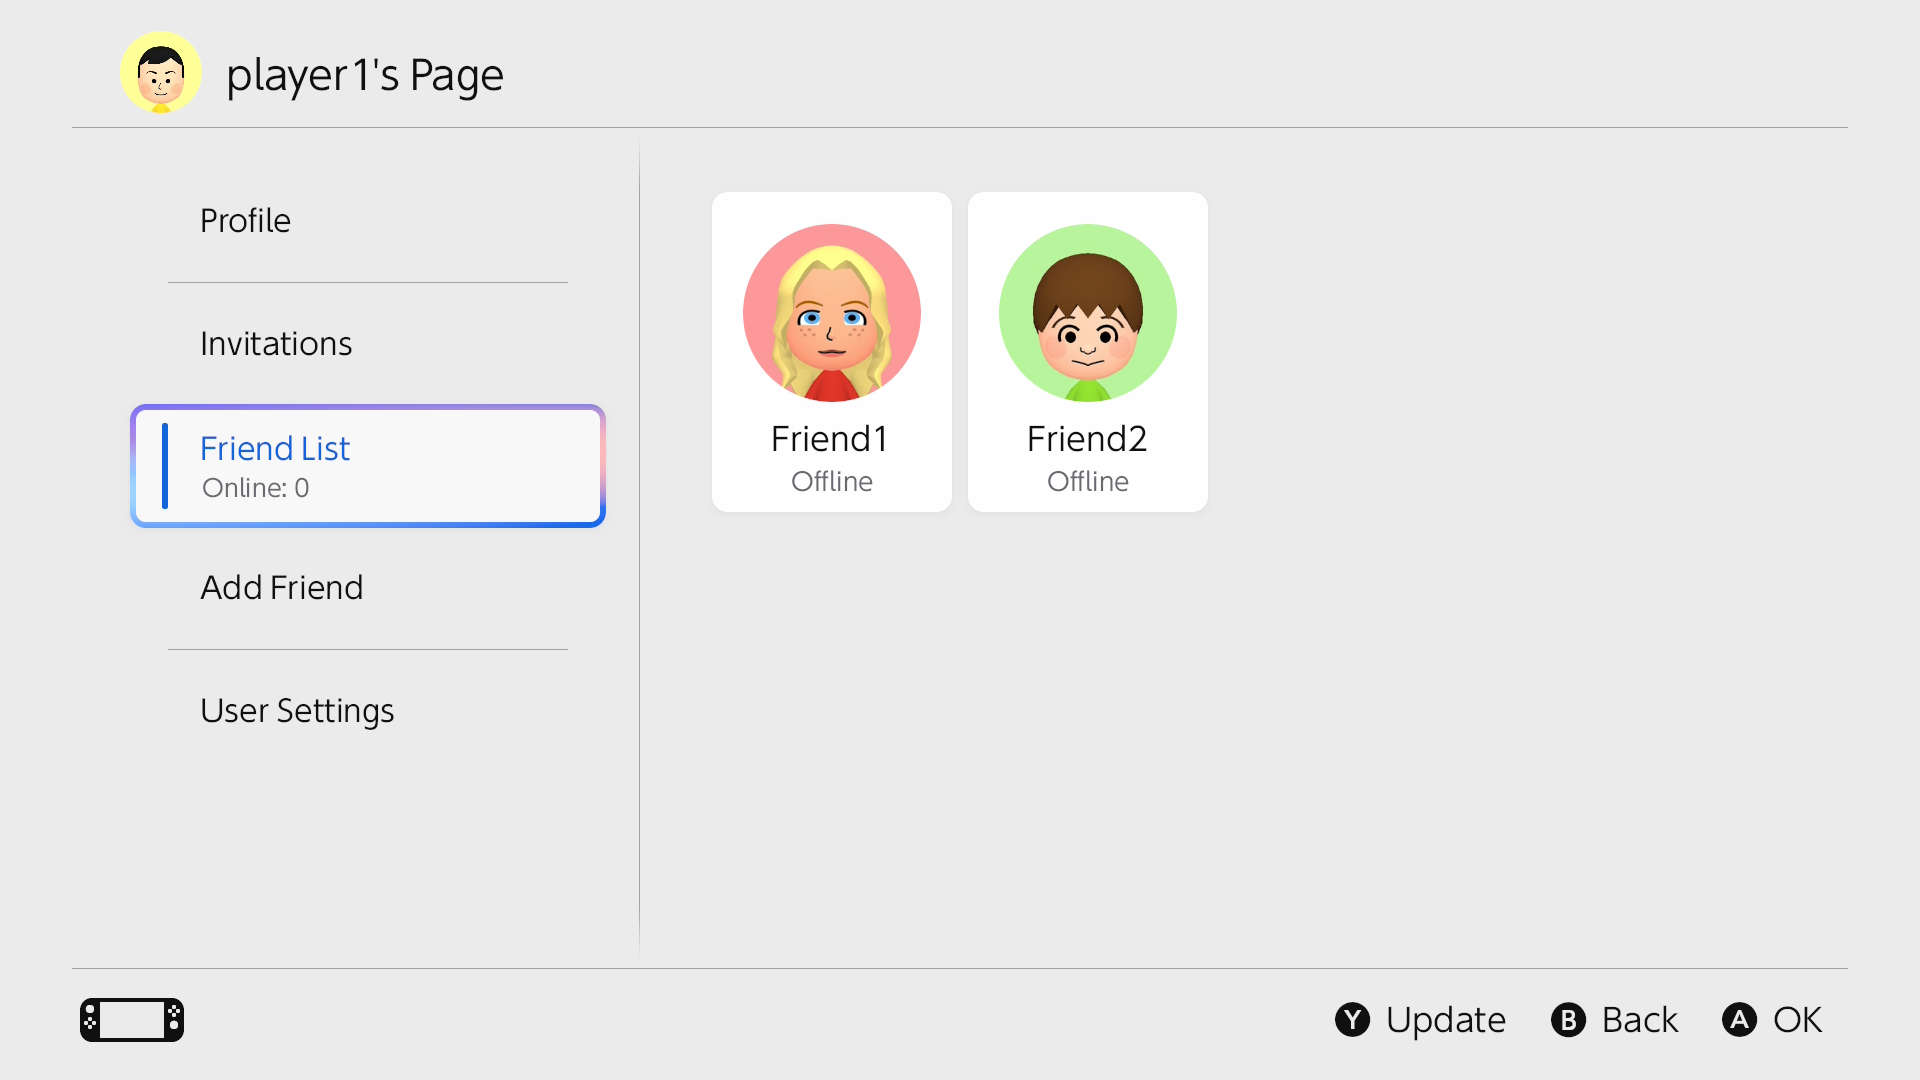The width and height of the screenshot is (1920, 1080).
Task: Click the Friend1 name label
Action: [x=830, y=439]
